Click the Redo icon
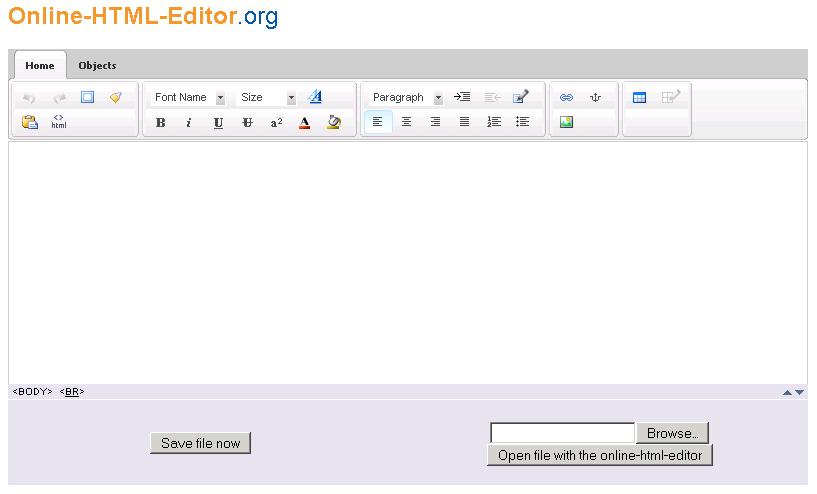The width and height of the screenshot is (817, 494). (59, 97)
